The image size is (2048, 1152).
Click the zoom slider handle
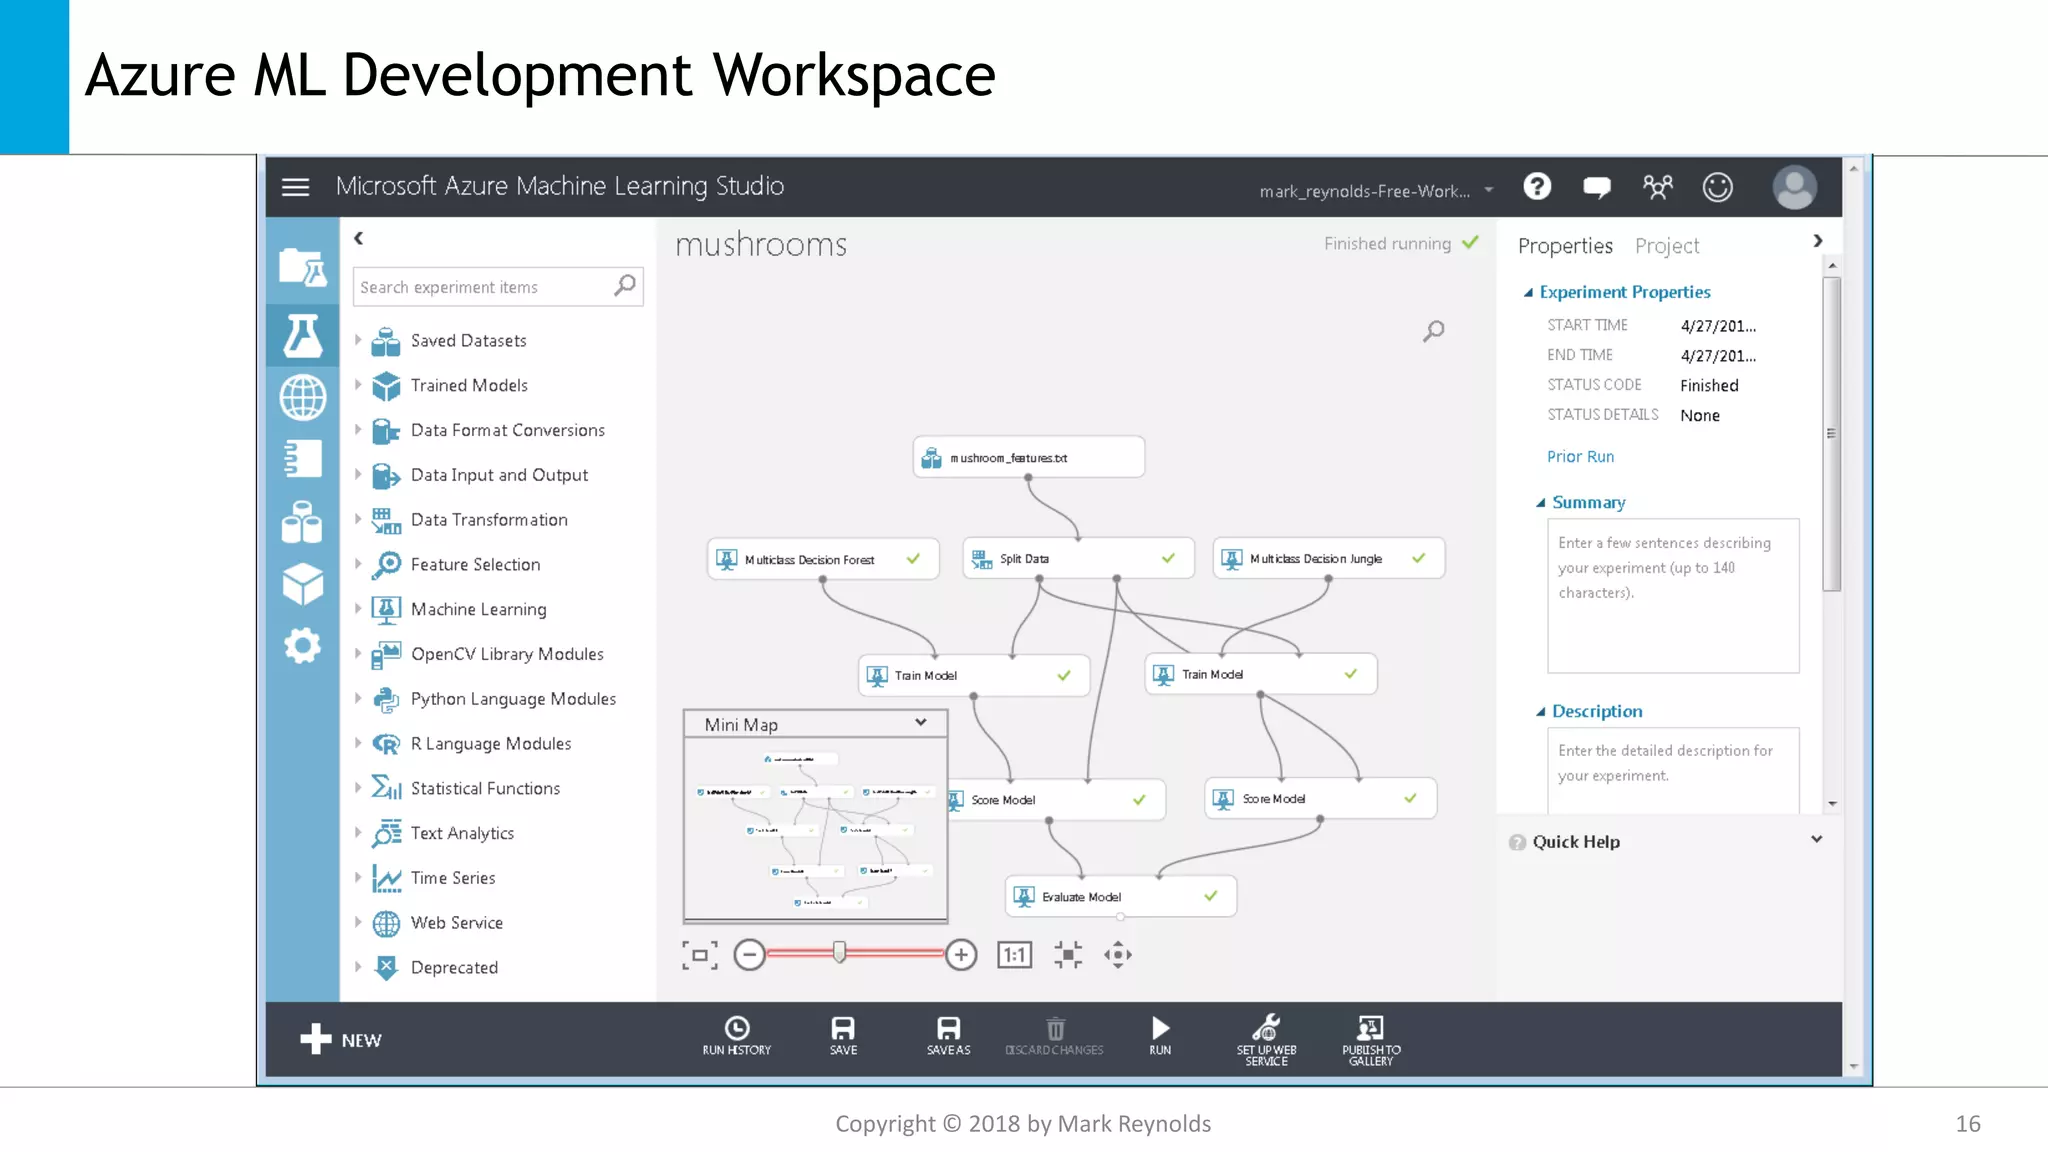[x=839, y=952]
